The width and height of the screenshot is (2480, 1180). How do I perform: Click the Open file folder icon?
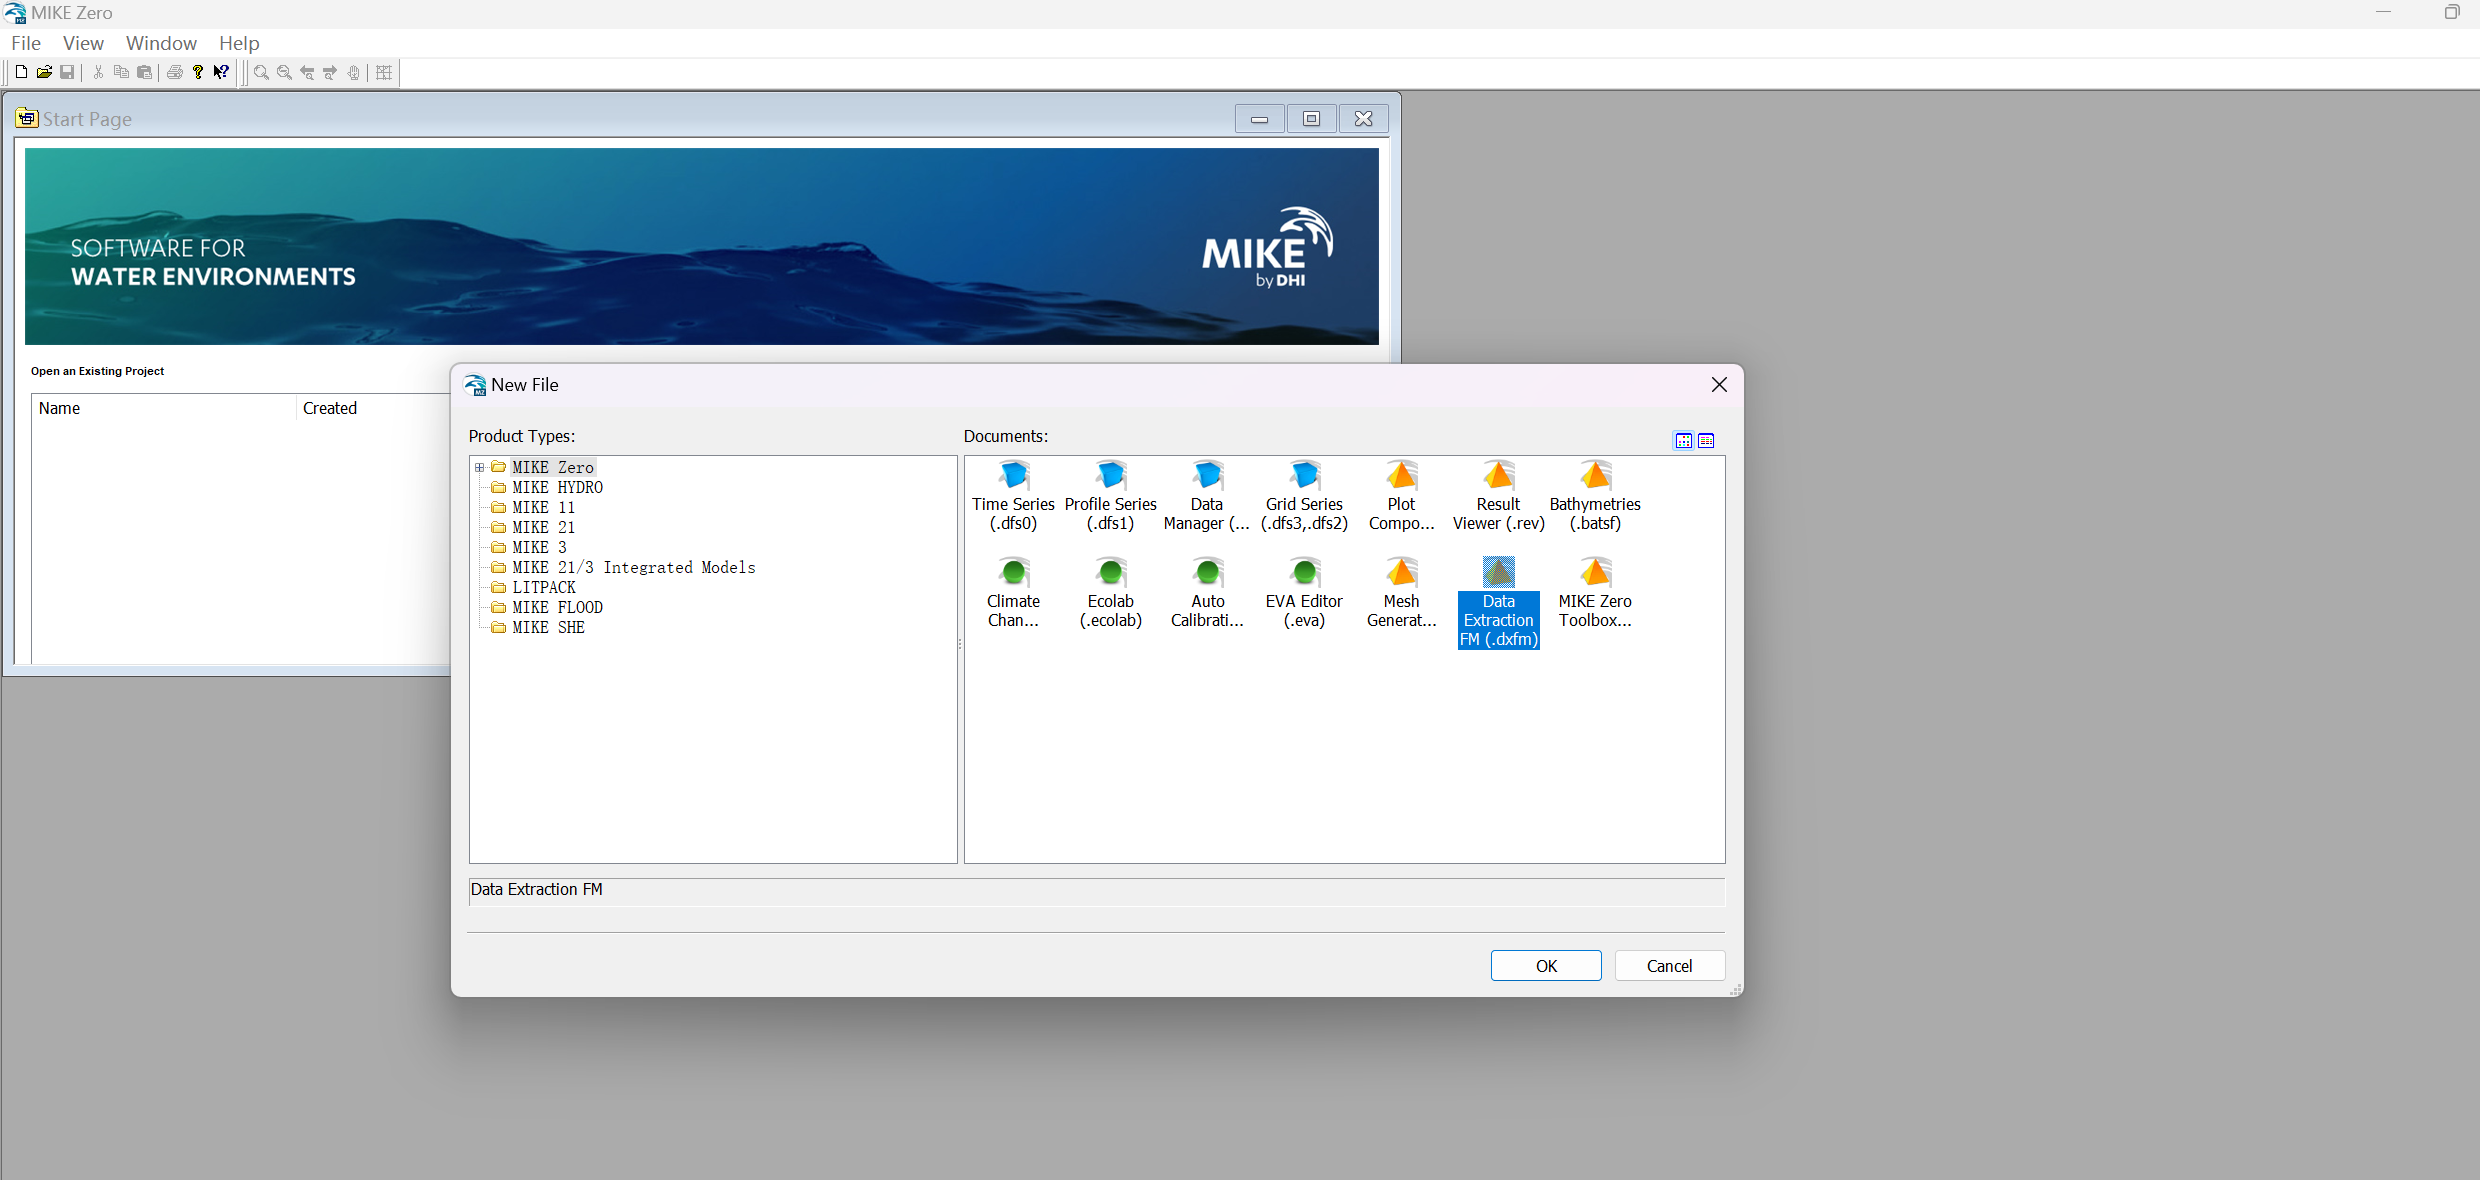pyautogui.click(x=44, y=72)
